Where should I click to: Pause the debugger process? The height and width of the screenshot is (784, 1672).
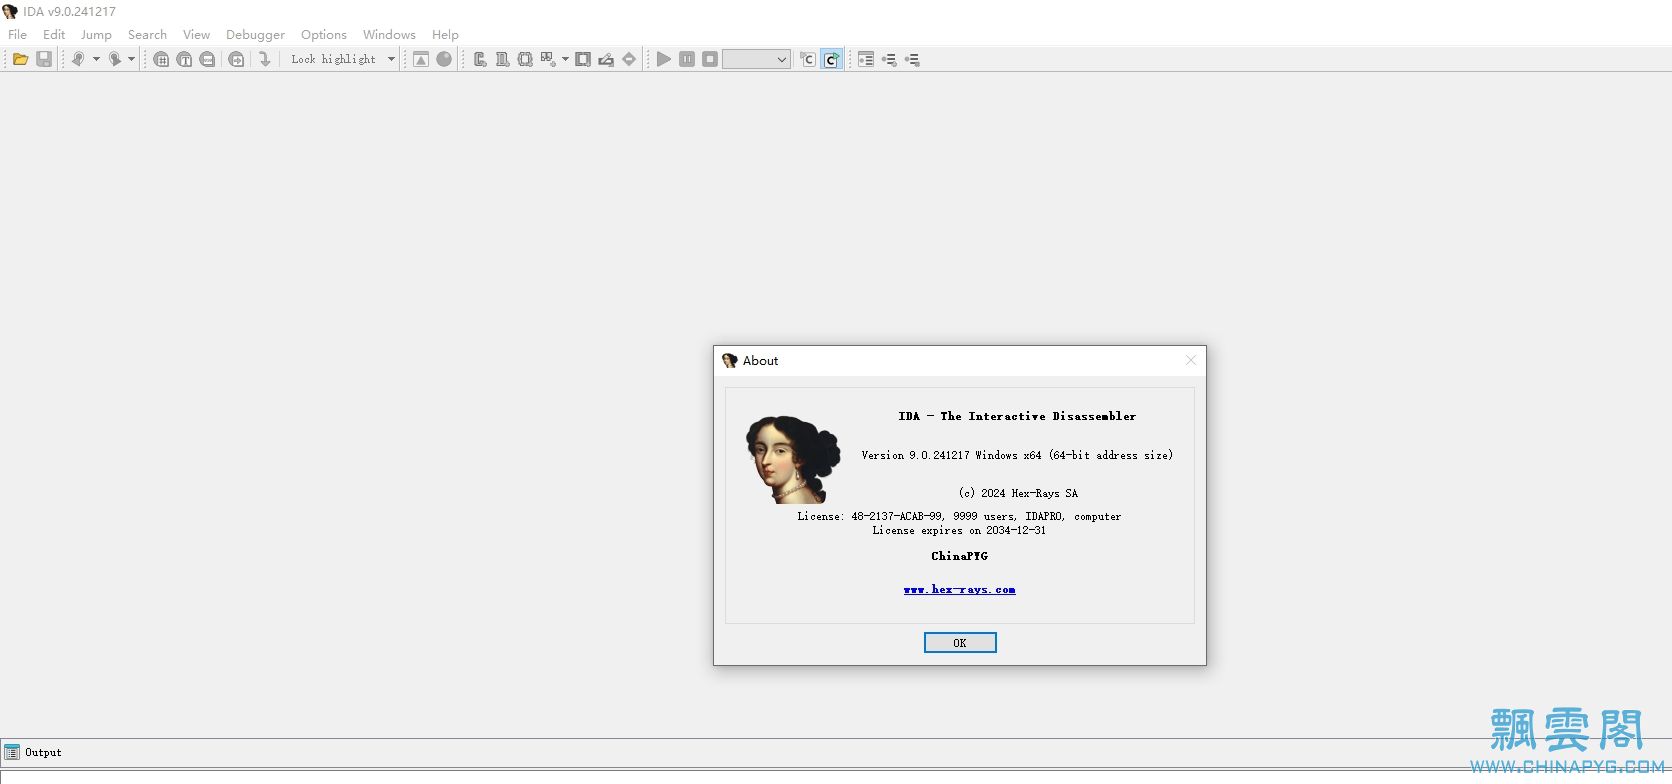click(x=687, y=59)
